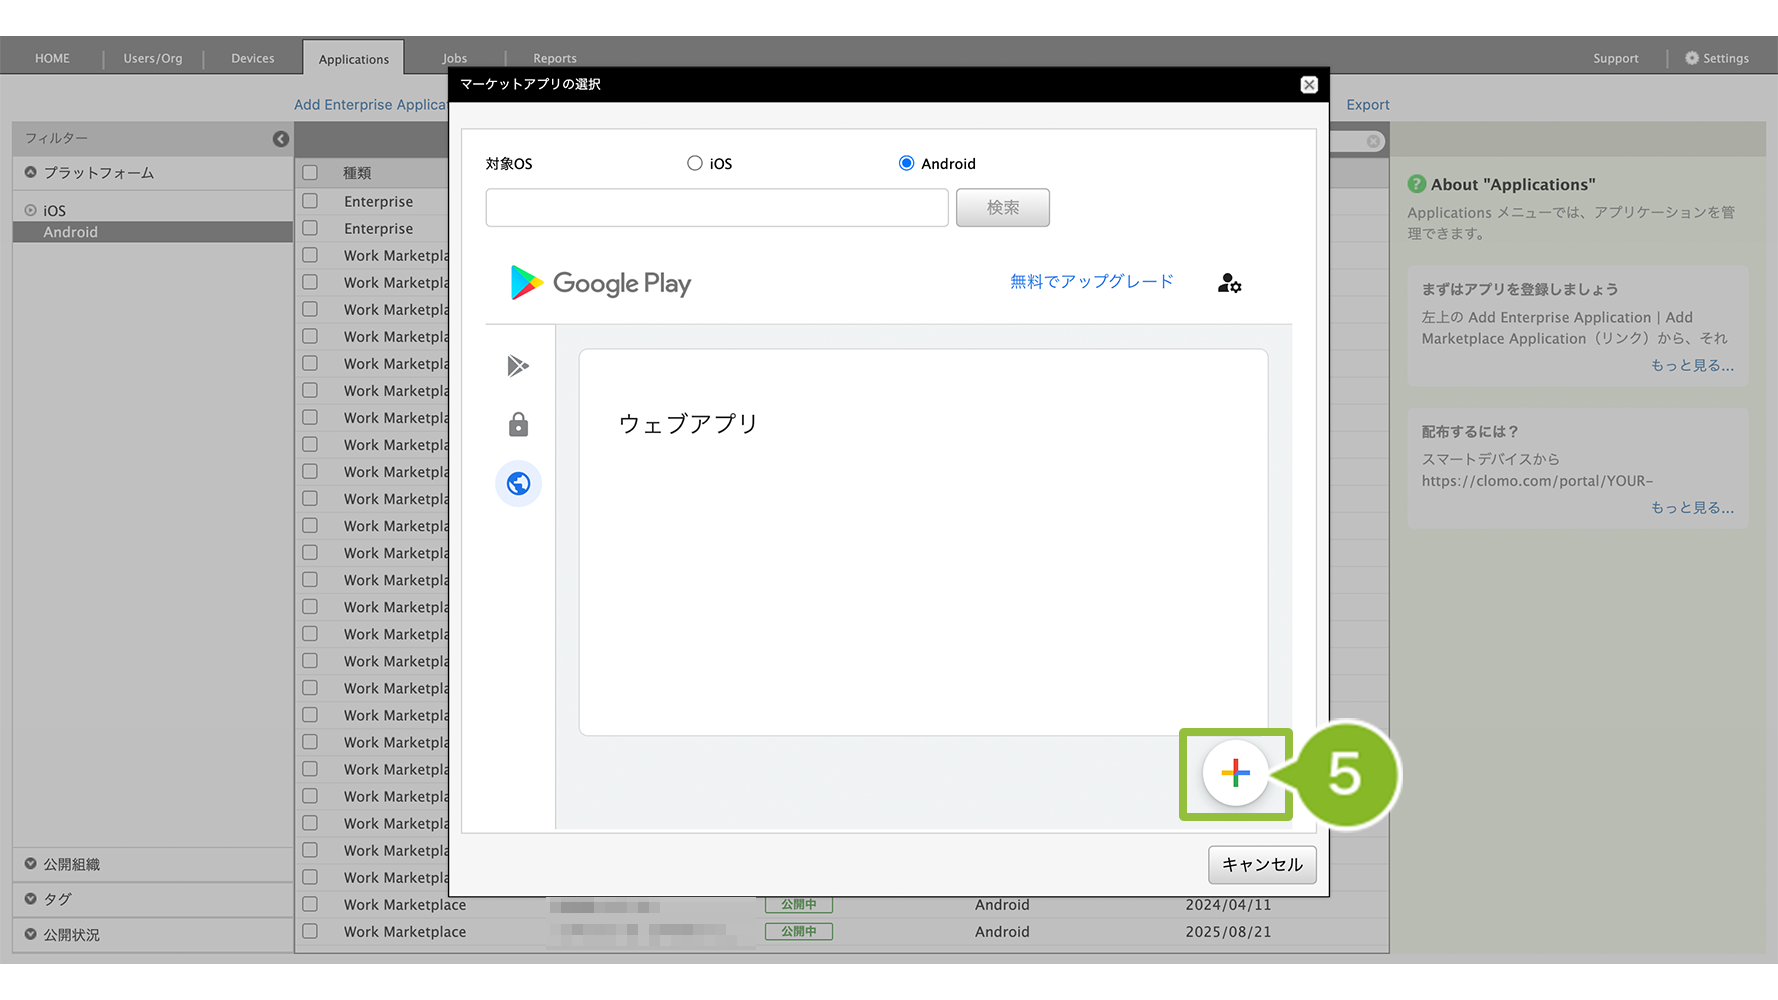
Task: Expand the プラットフォーム filter section
Action: [x=31, y=172]
